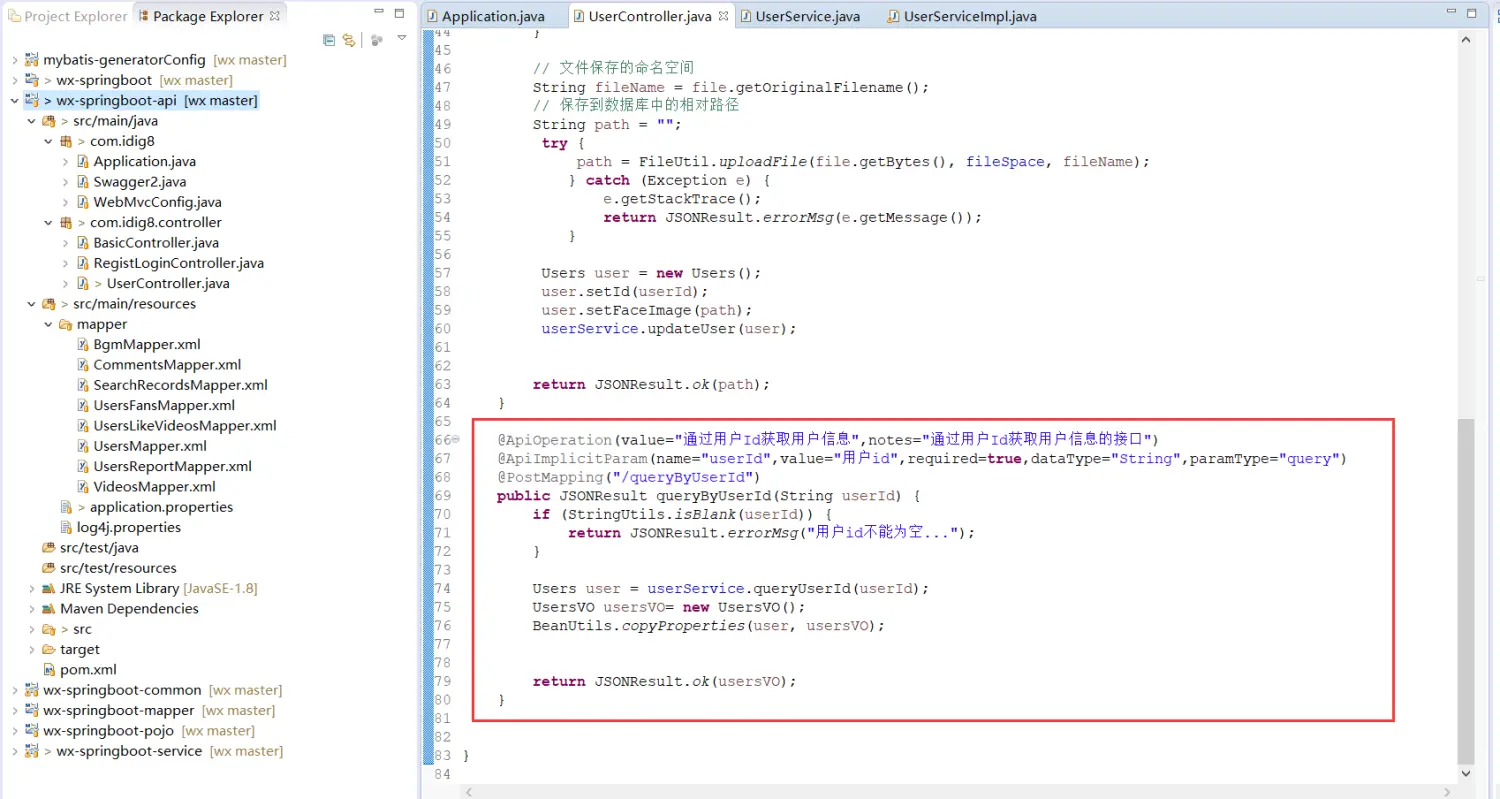Switch to the UserService.java editor tab

pyautogui.click(x=807, y=16)
